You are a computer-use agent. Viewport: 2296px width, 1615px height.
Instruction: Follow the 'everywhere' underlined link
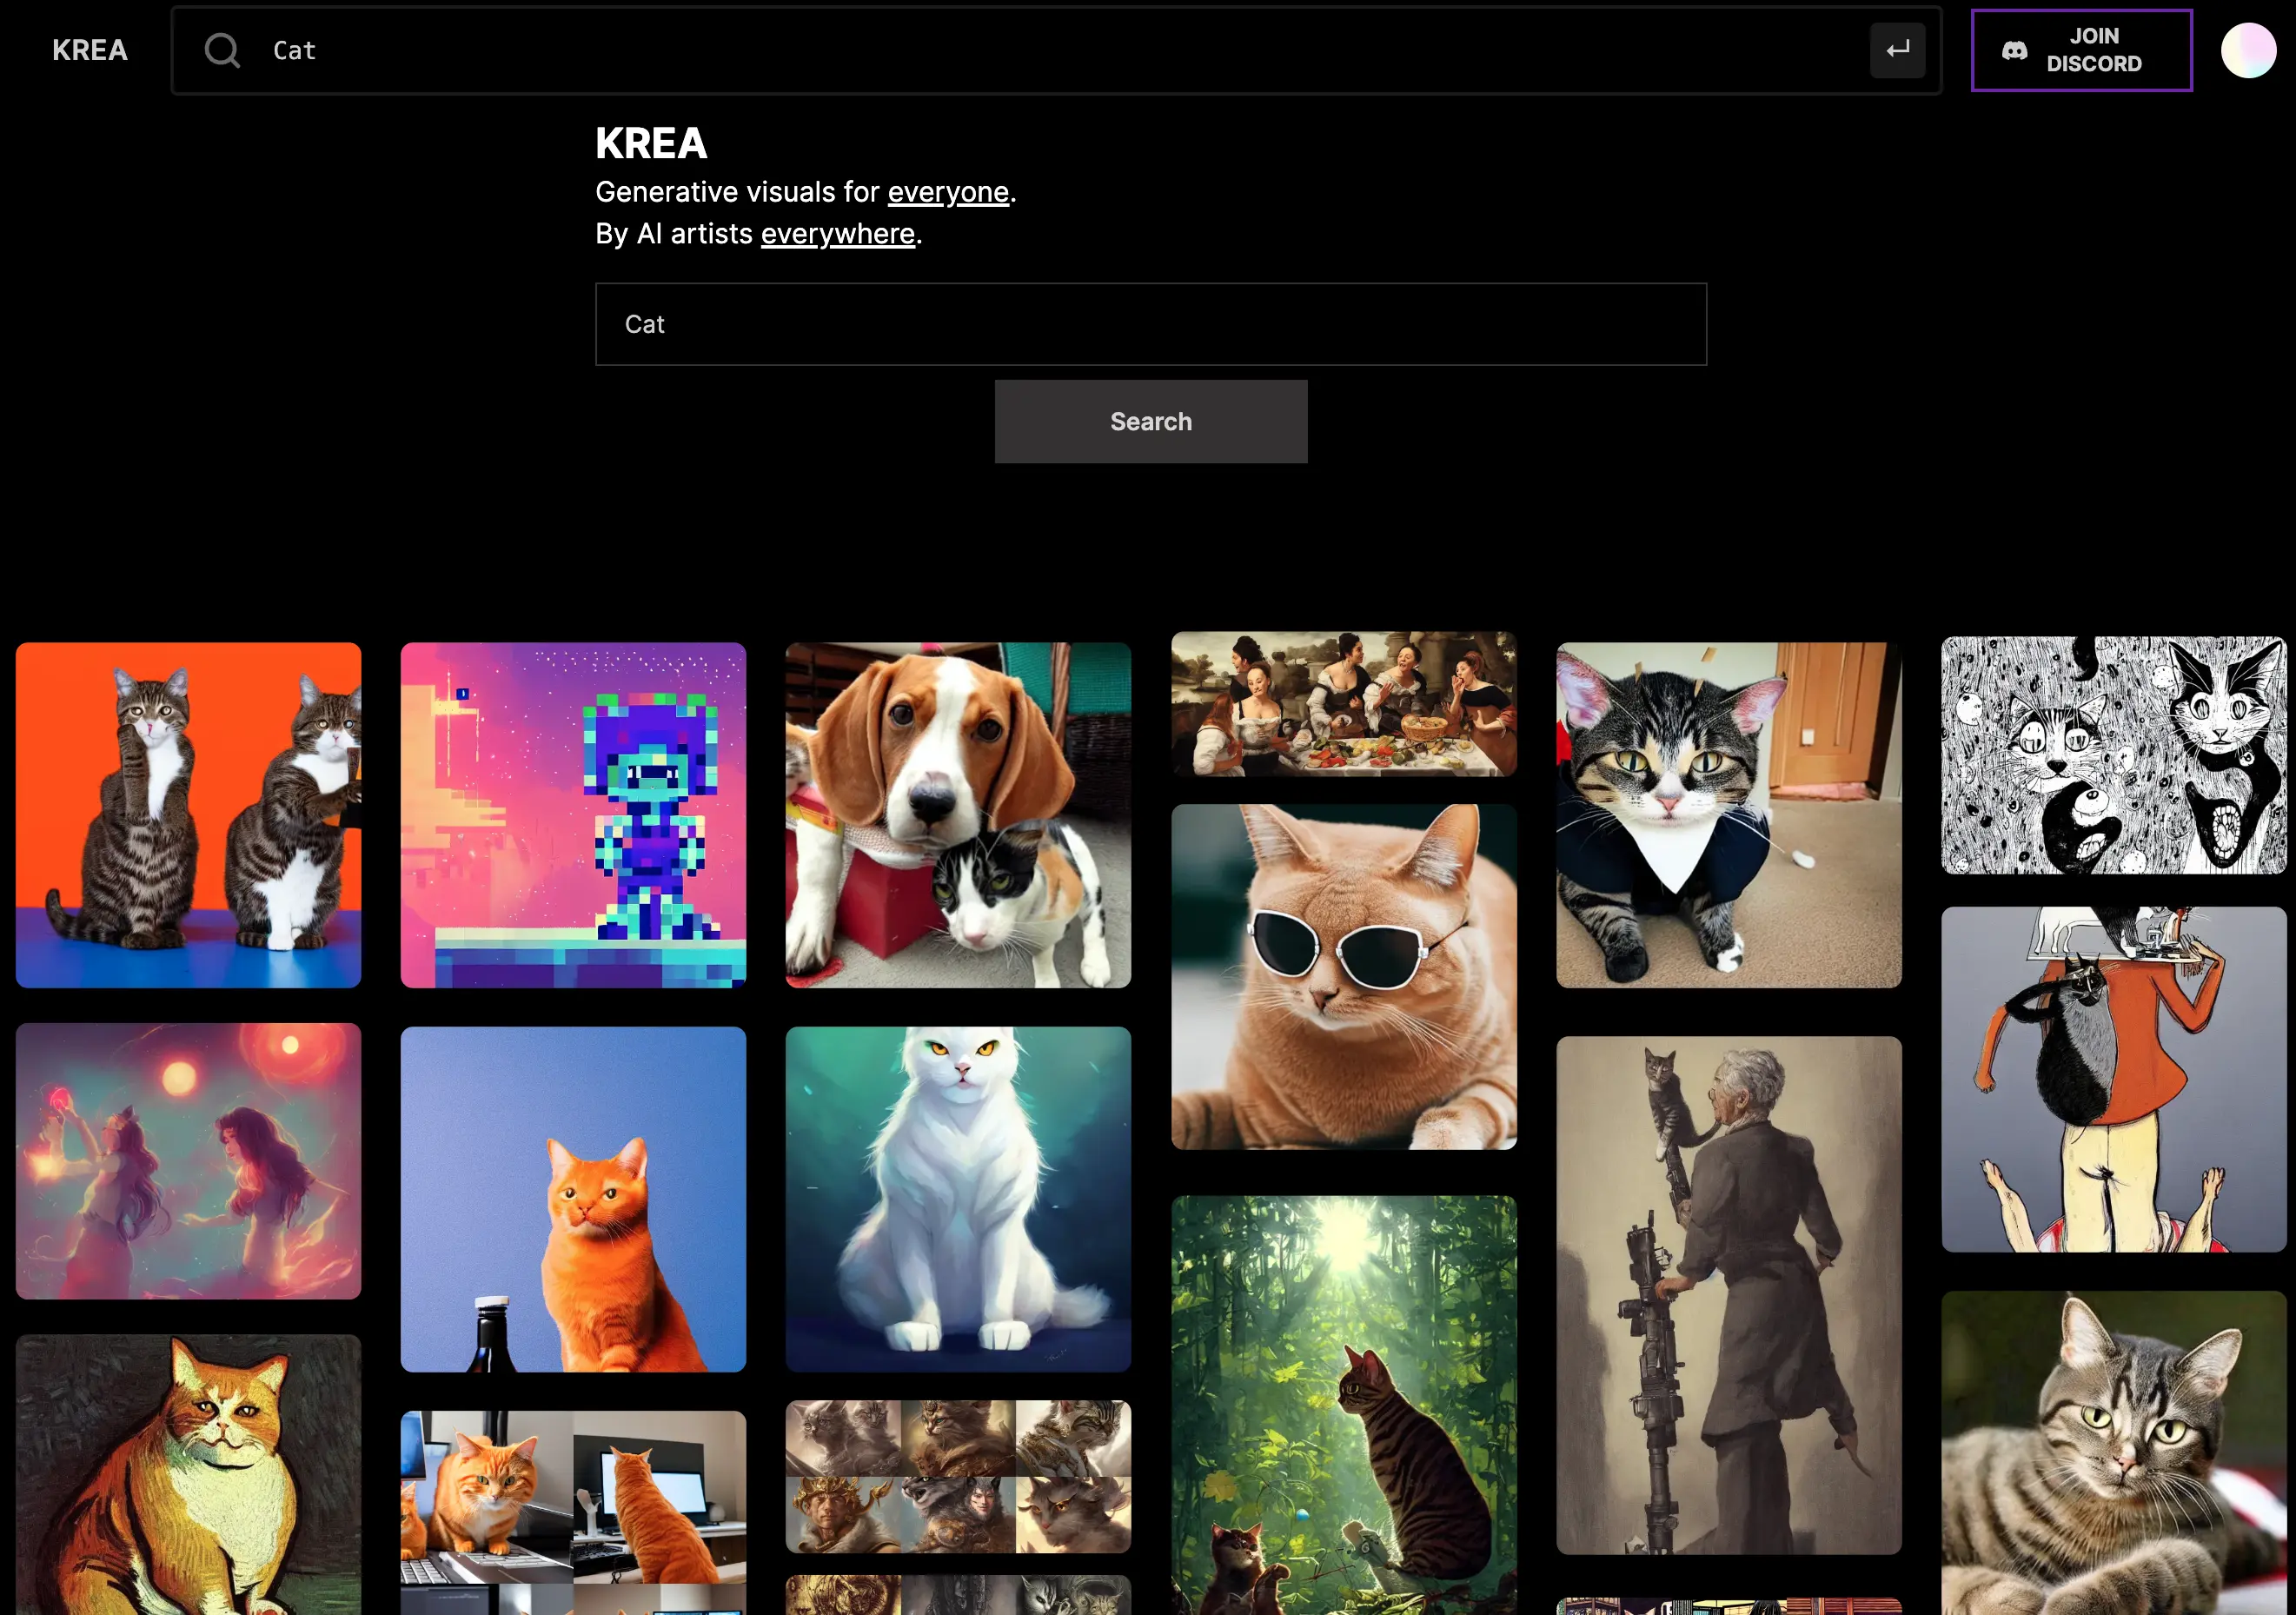click(837, 234)
